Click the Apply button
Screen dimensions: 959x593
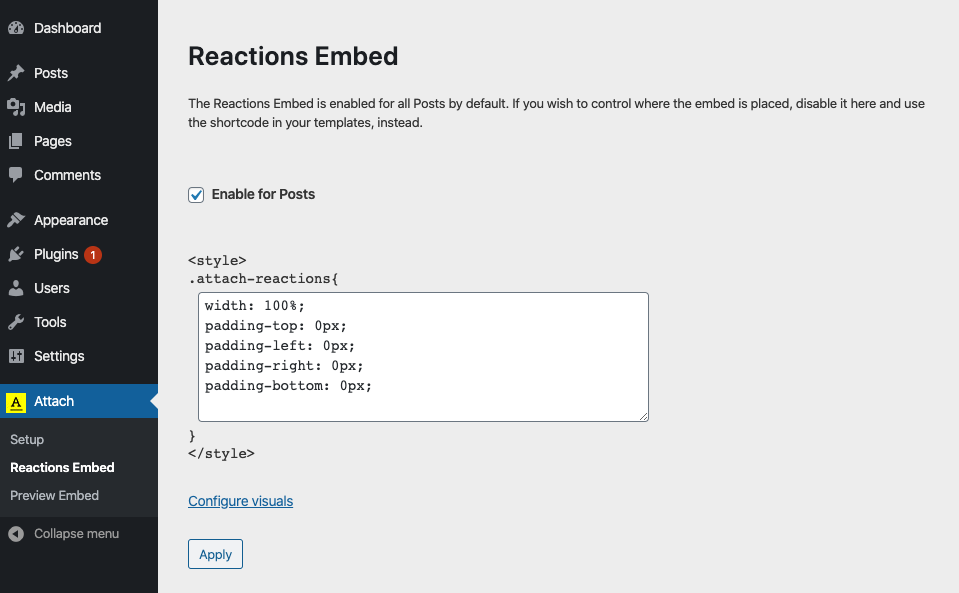coord(215,554)
